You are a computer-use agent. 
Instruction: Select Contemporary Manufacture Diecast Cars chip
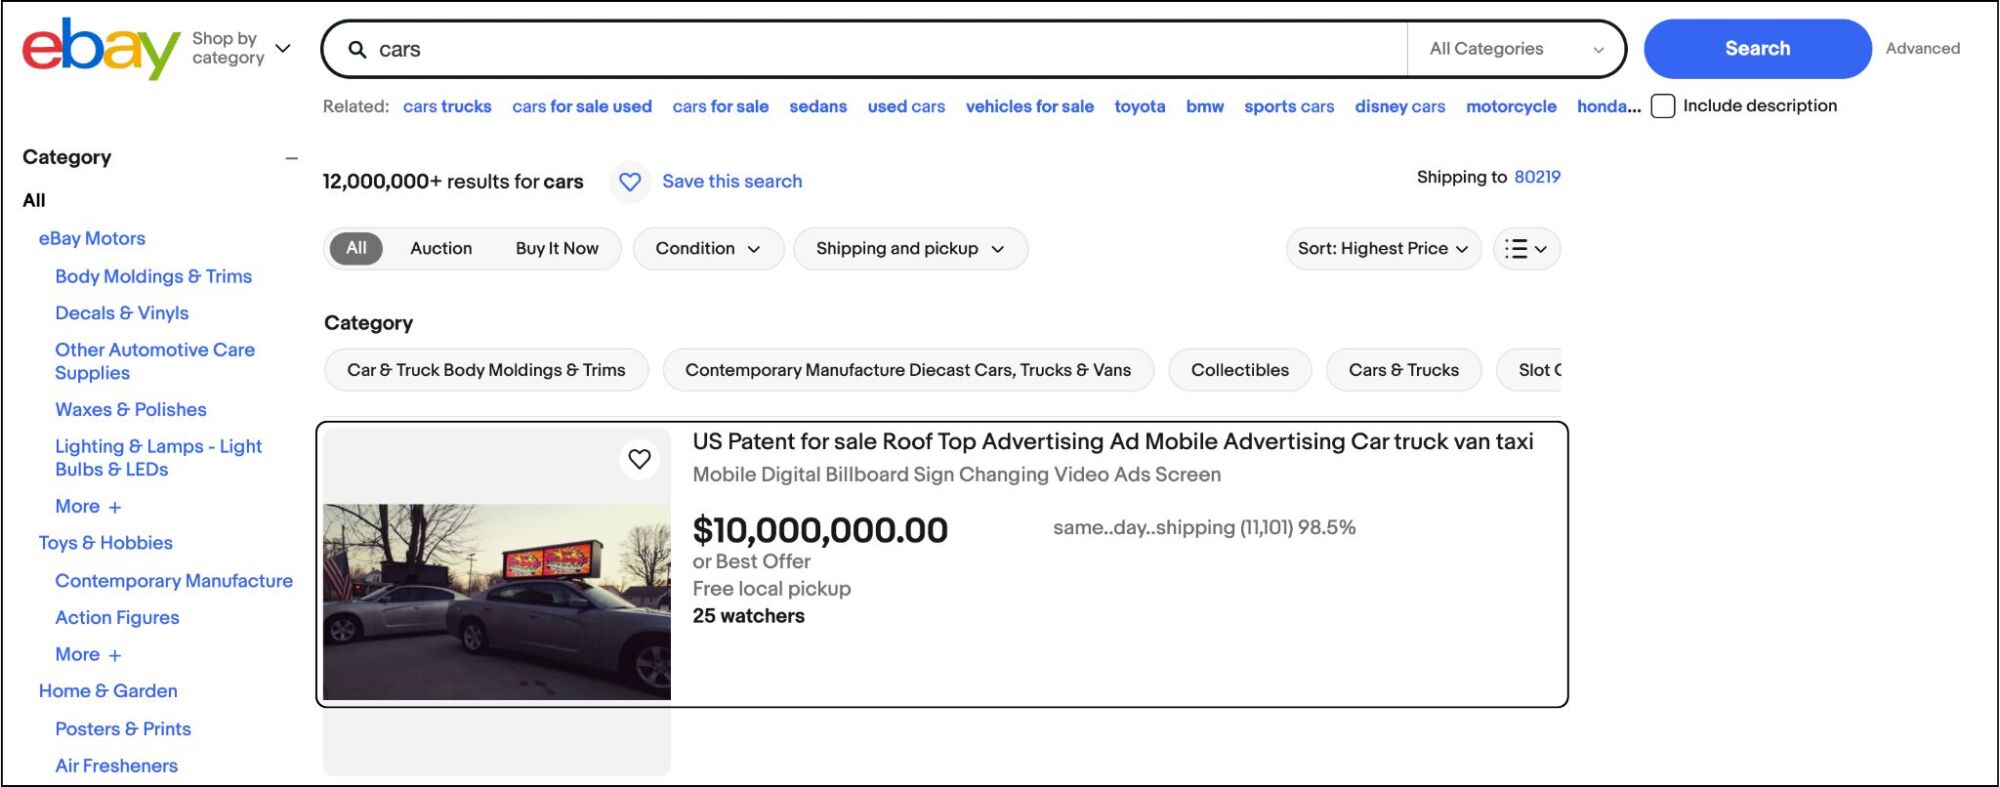point(908,370)
